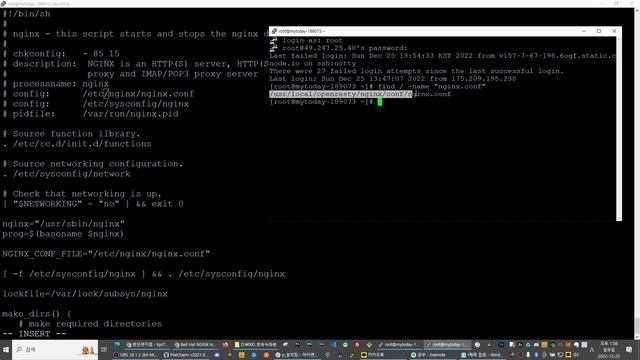Click the 'nginx="/usr/sbin/nginx"' line

[x=63, y=224]
